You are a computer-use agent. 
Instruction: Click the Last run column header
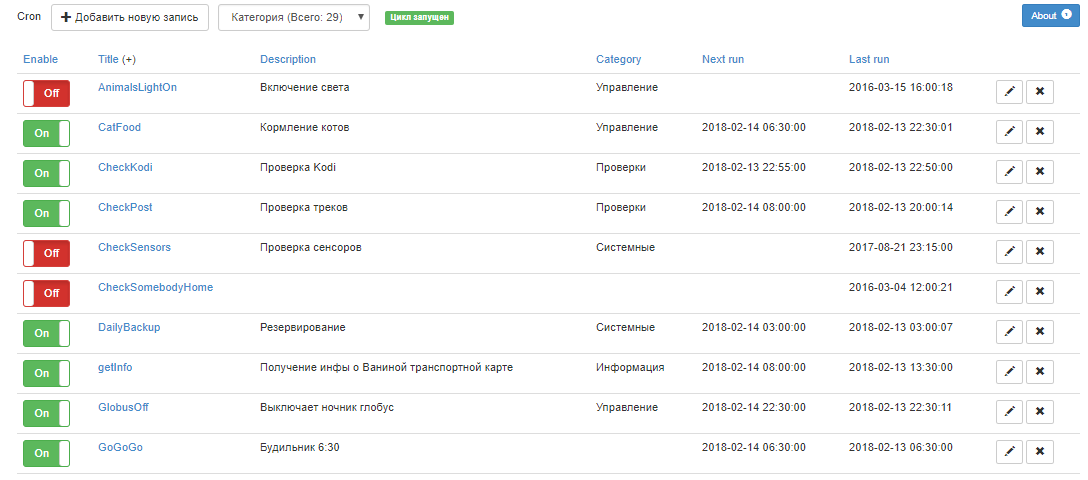click(868, 60)
